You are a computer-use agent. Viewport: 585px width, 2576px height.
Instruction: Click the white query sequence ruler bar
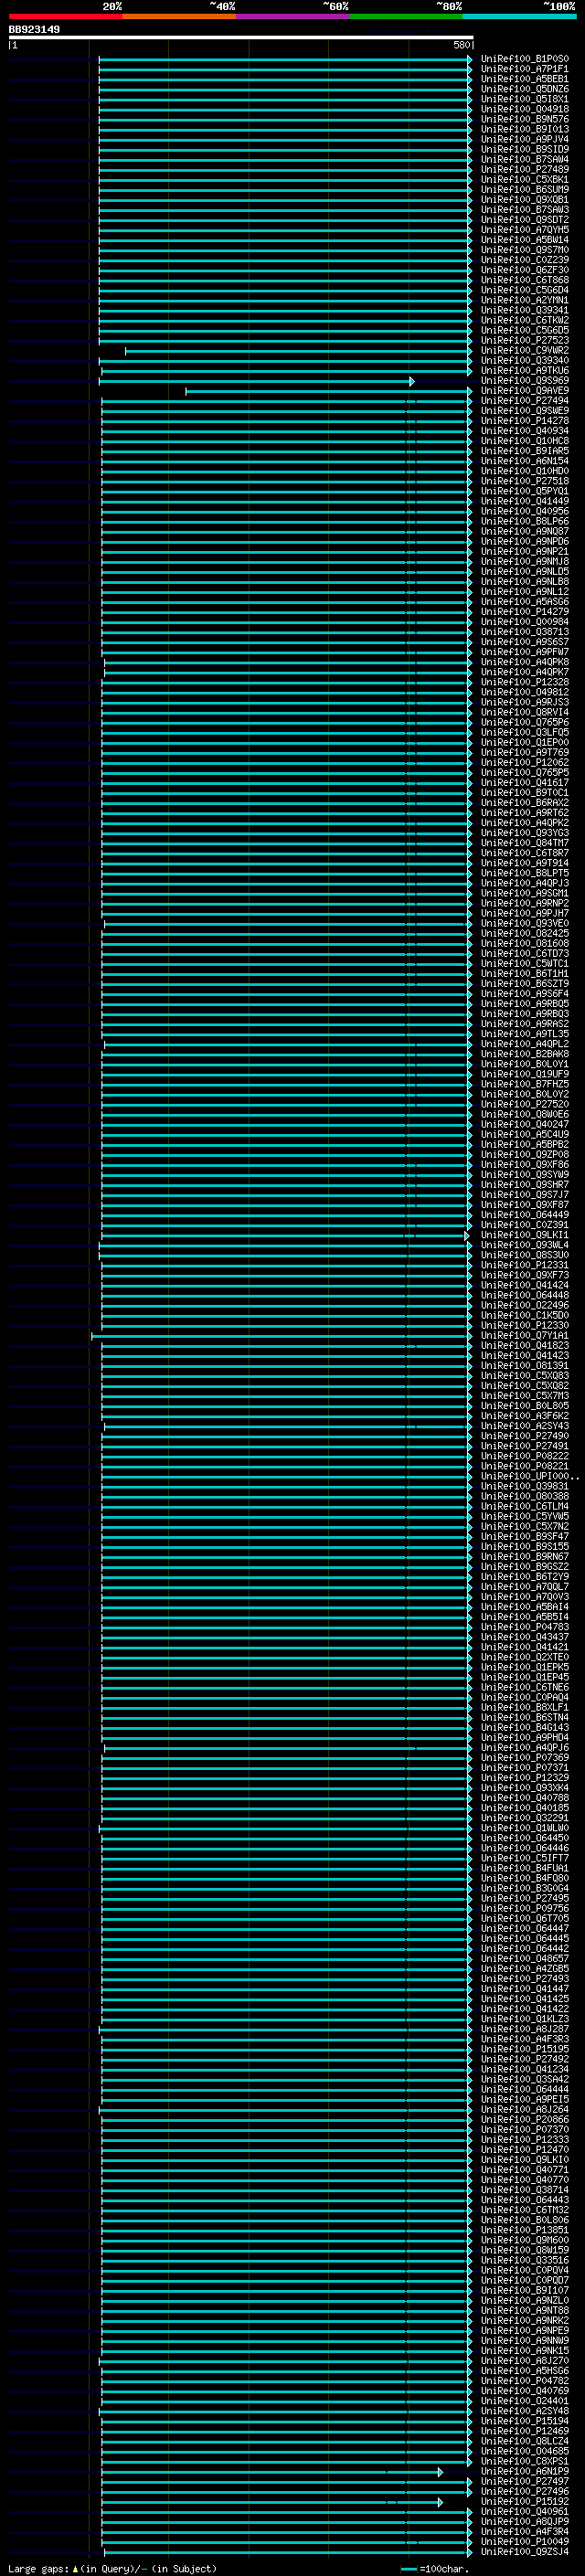coord(240,37)
